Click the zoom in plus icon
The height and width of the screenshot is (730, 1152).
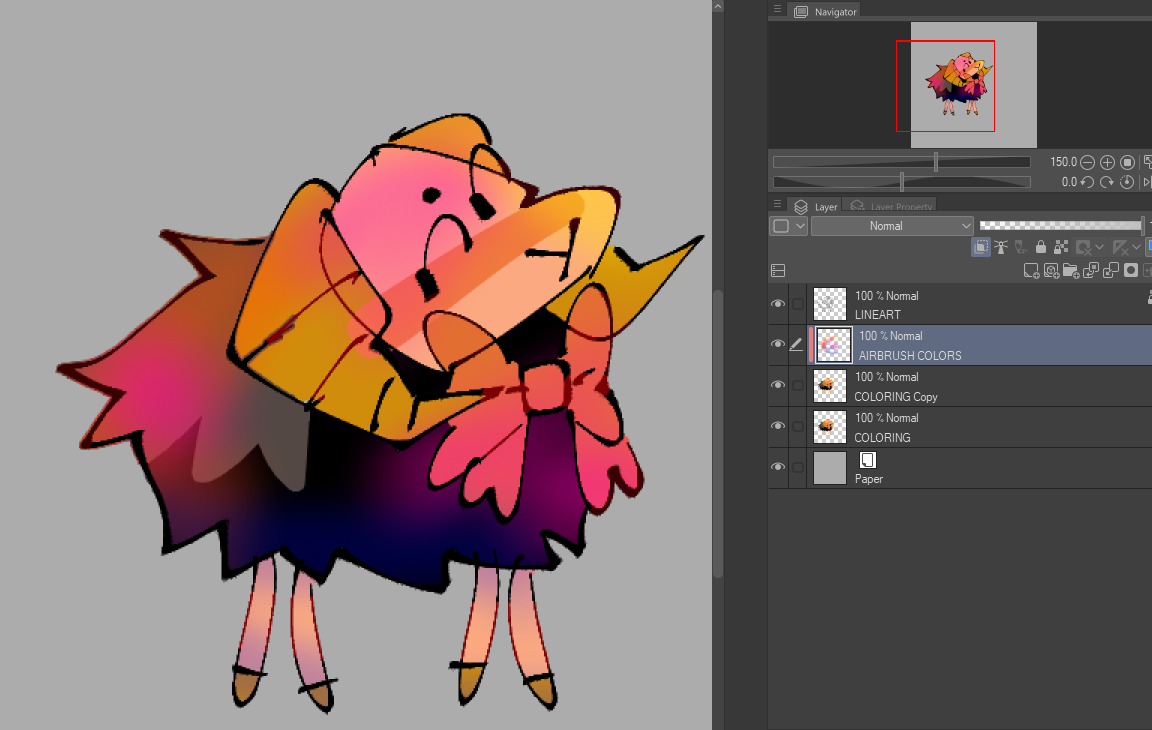(x=1107, y=162)
